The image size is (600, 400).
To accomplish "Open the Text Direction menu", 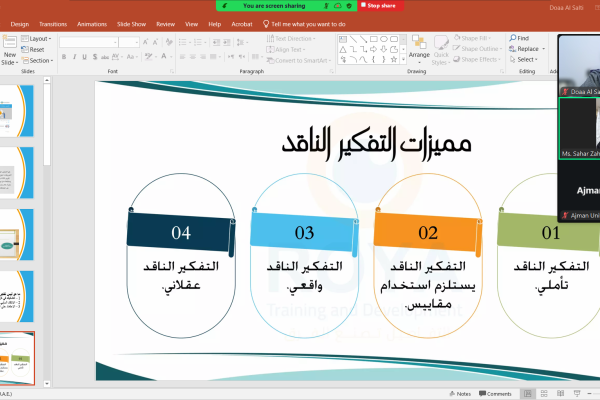I will (291, 39).
